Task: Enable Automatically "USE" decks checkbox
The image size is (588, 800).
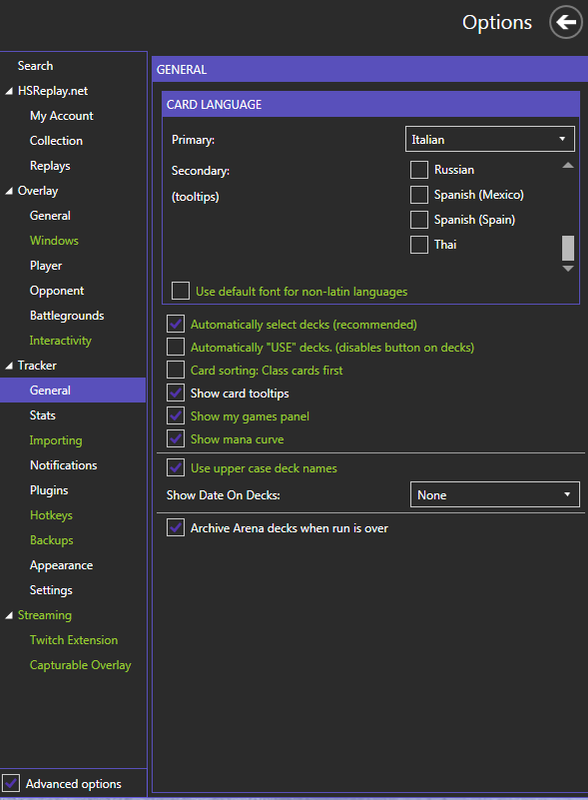Action: (x=176, y=347)
